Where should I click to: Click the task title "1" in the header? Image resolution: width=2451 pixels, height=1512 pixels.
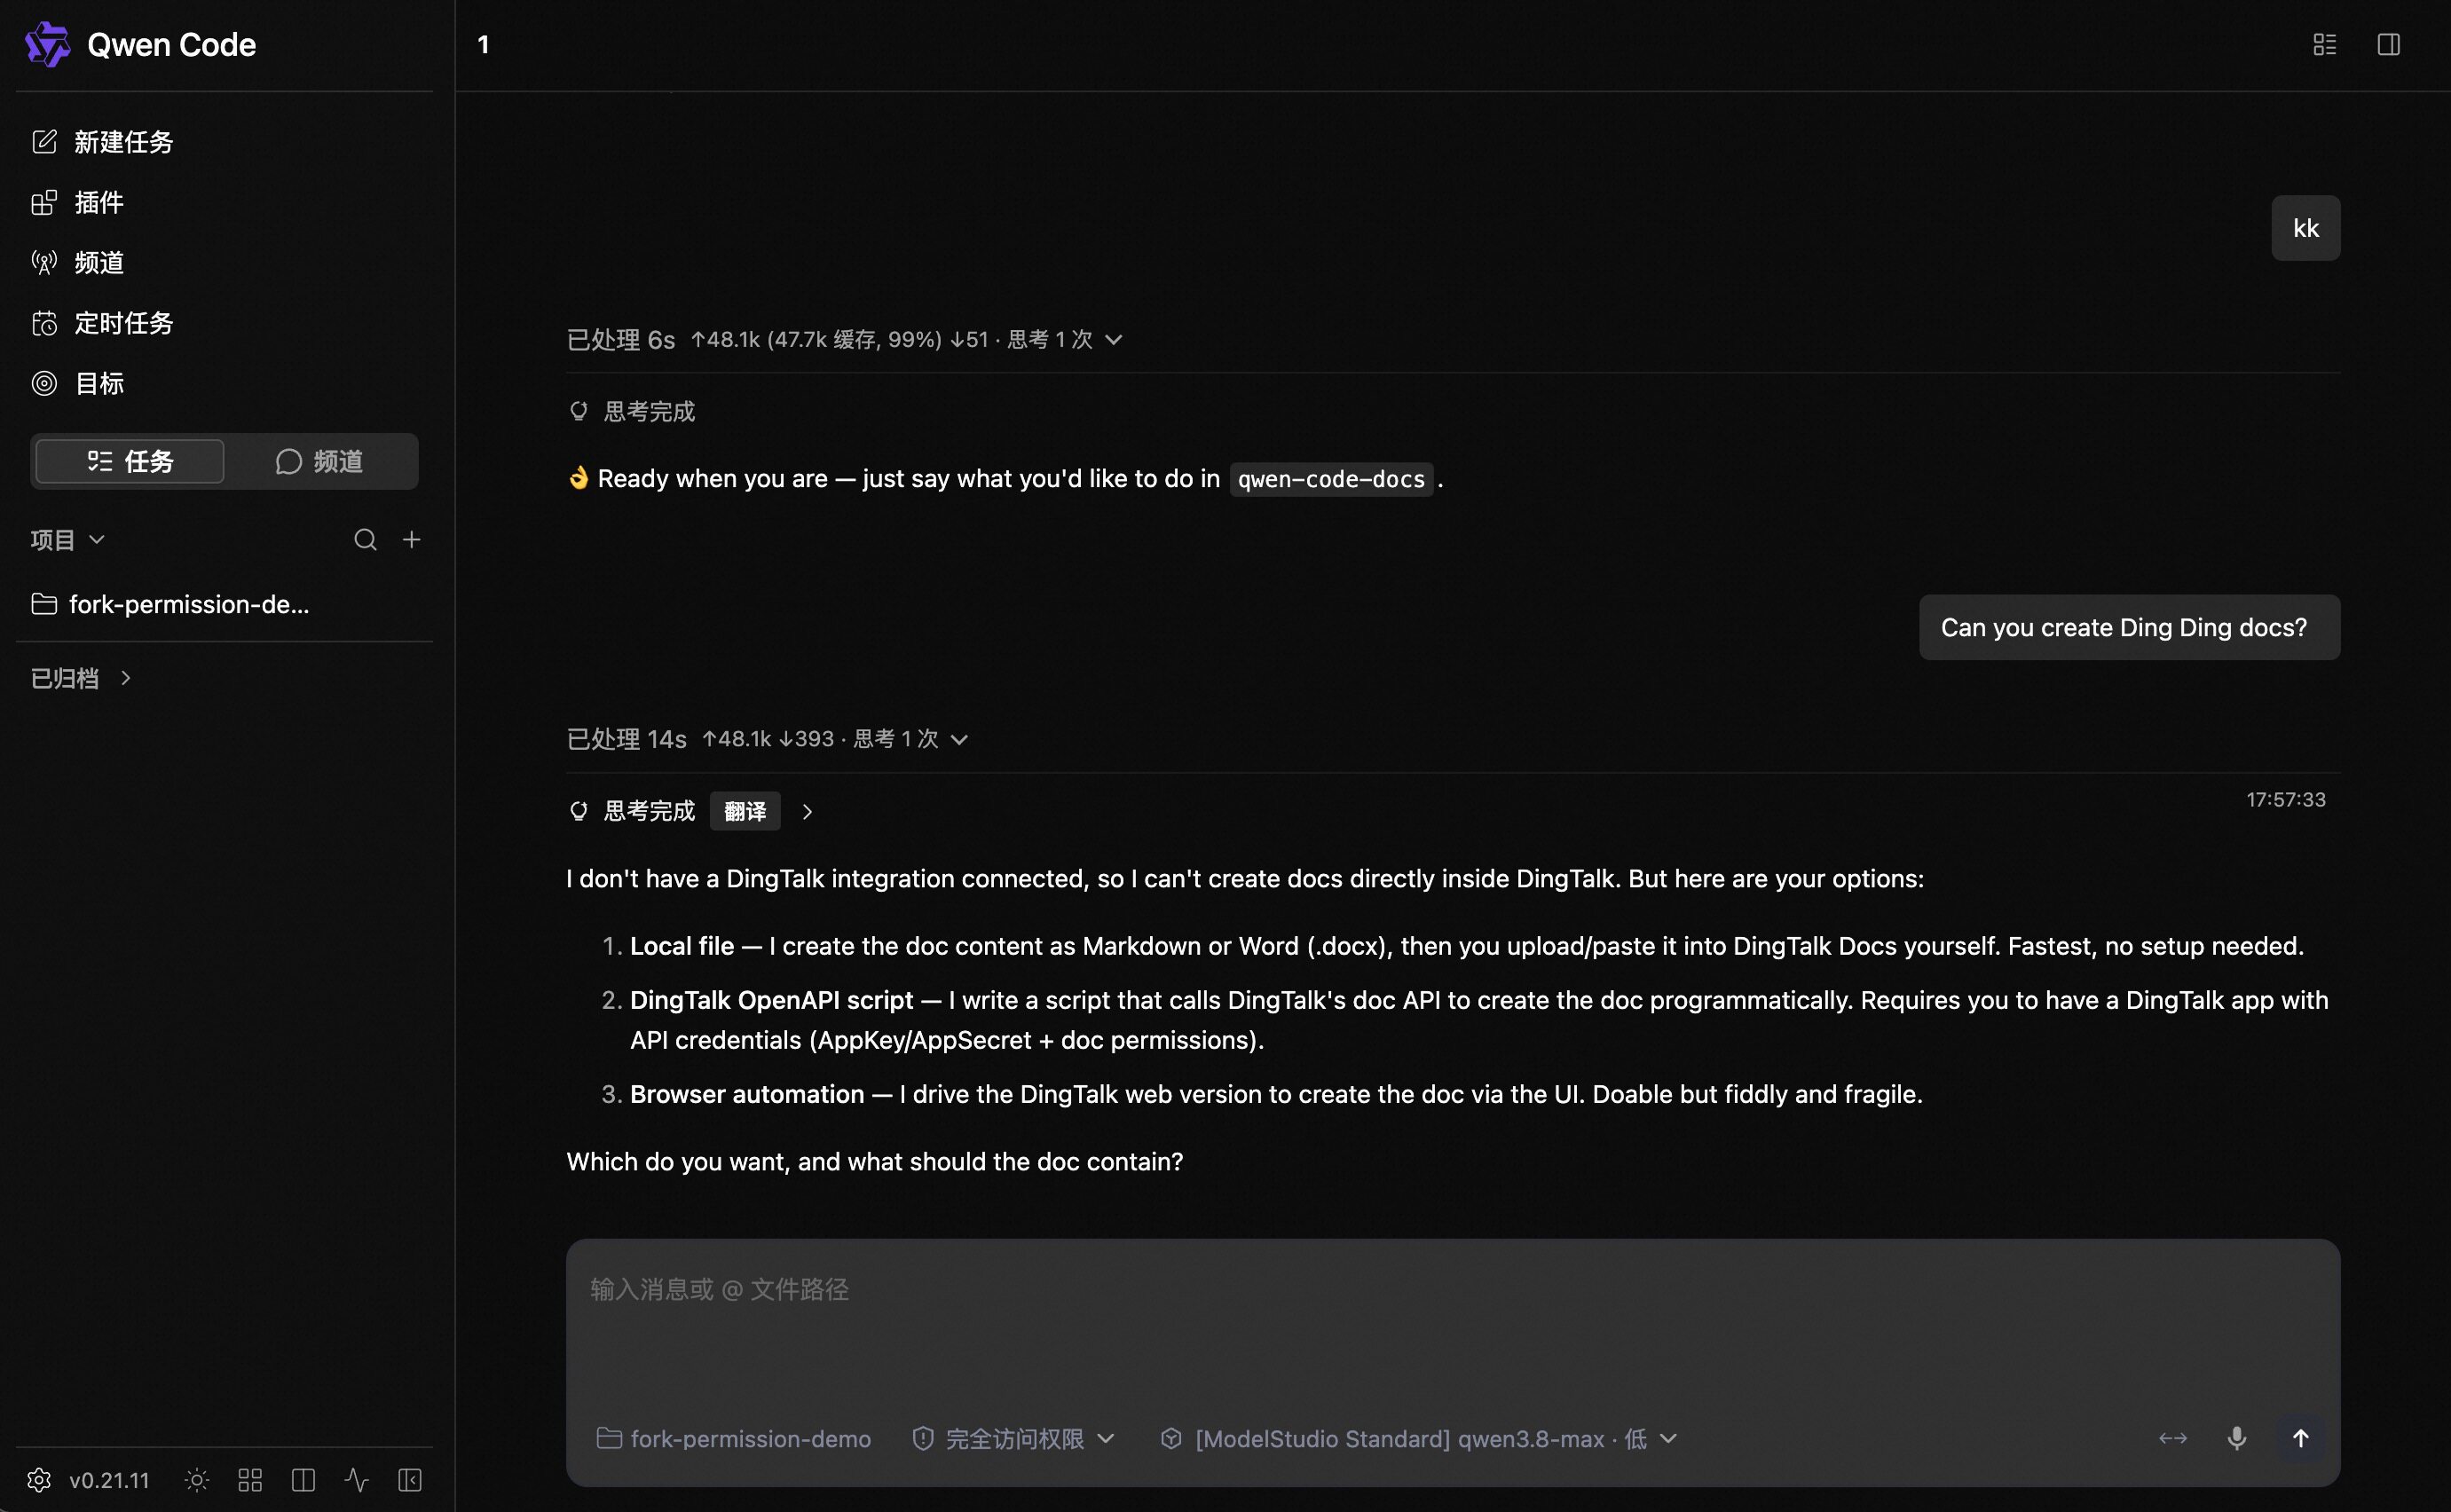[483, 45]
